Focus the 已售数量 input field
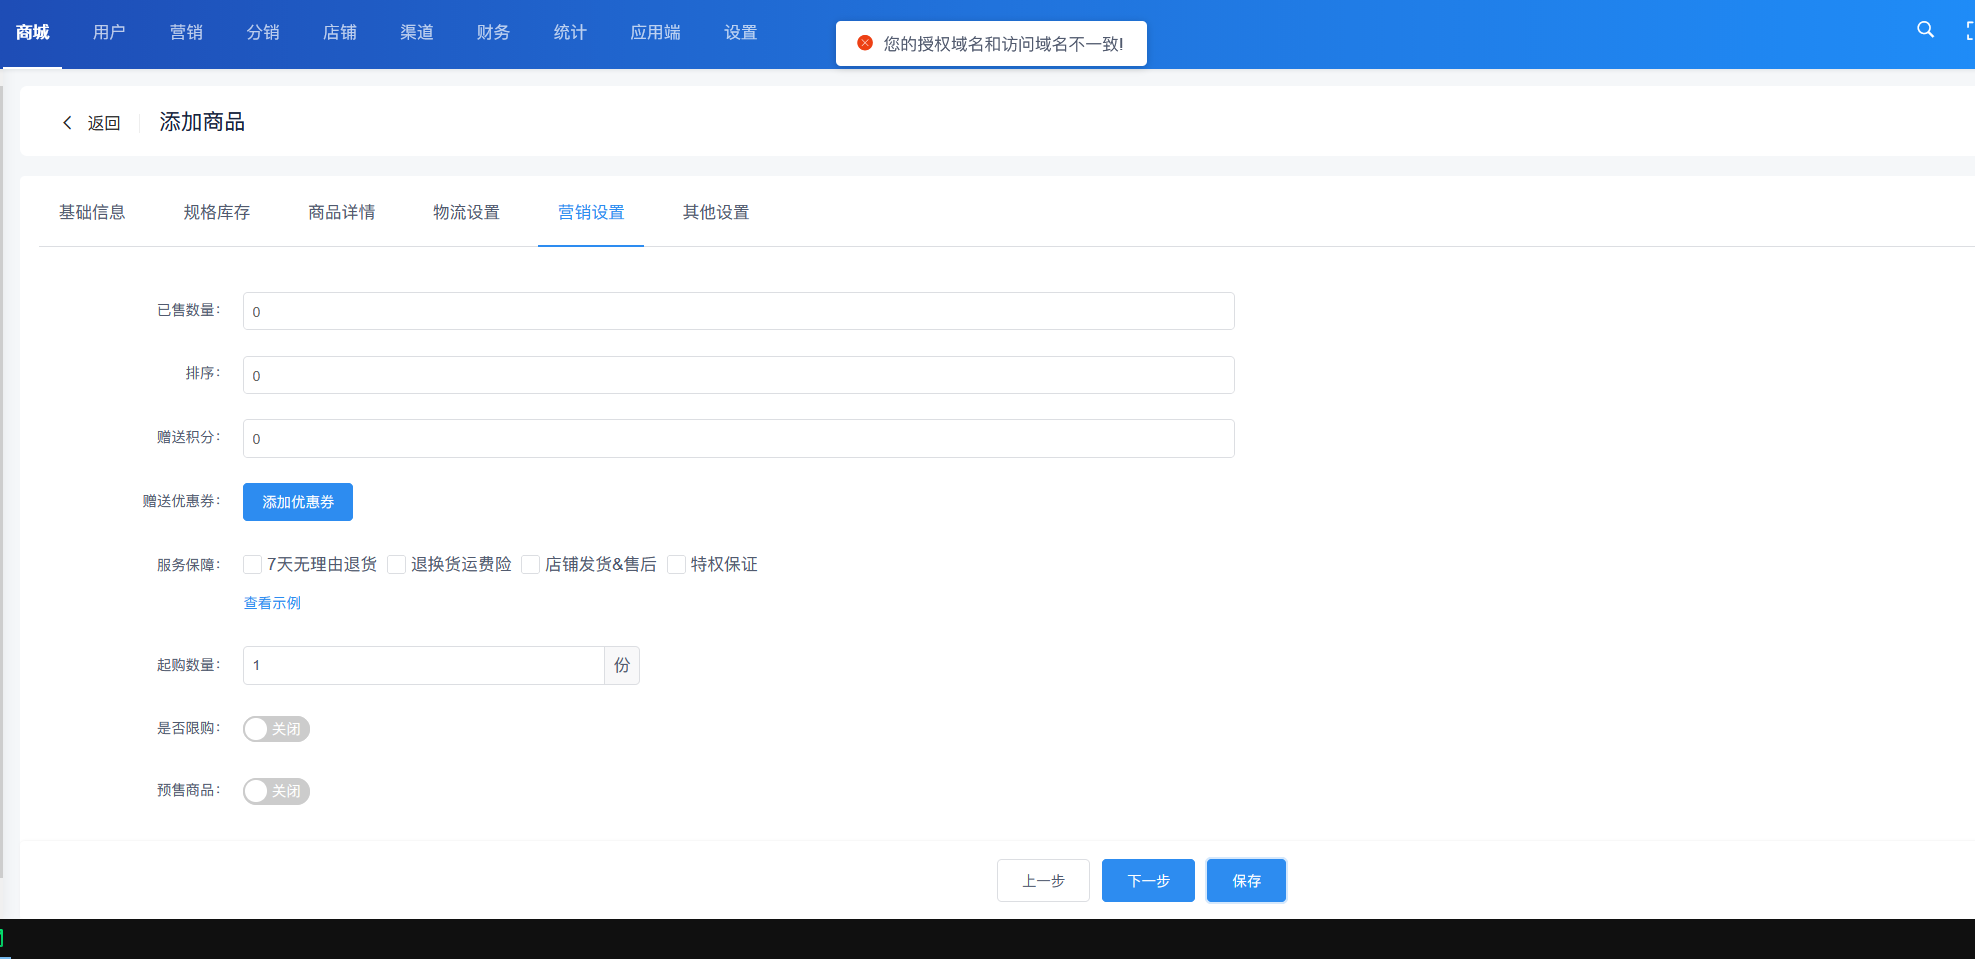The width and height of the screenshot is (1975, 959). [738, 311]
